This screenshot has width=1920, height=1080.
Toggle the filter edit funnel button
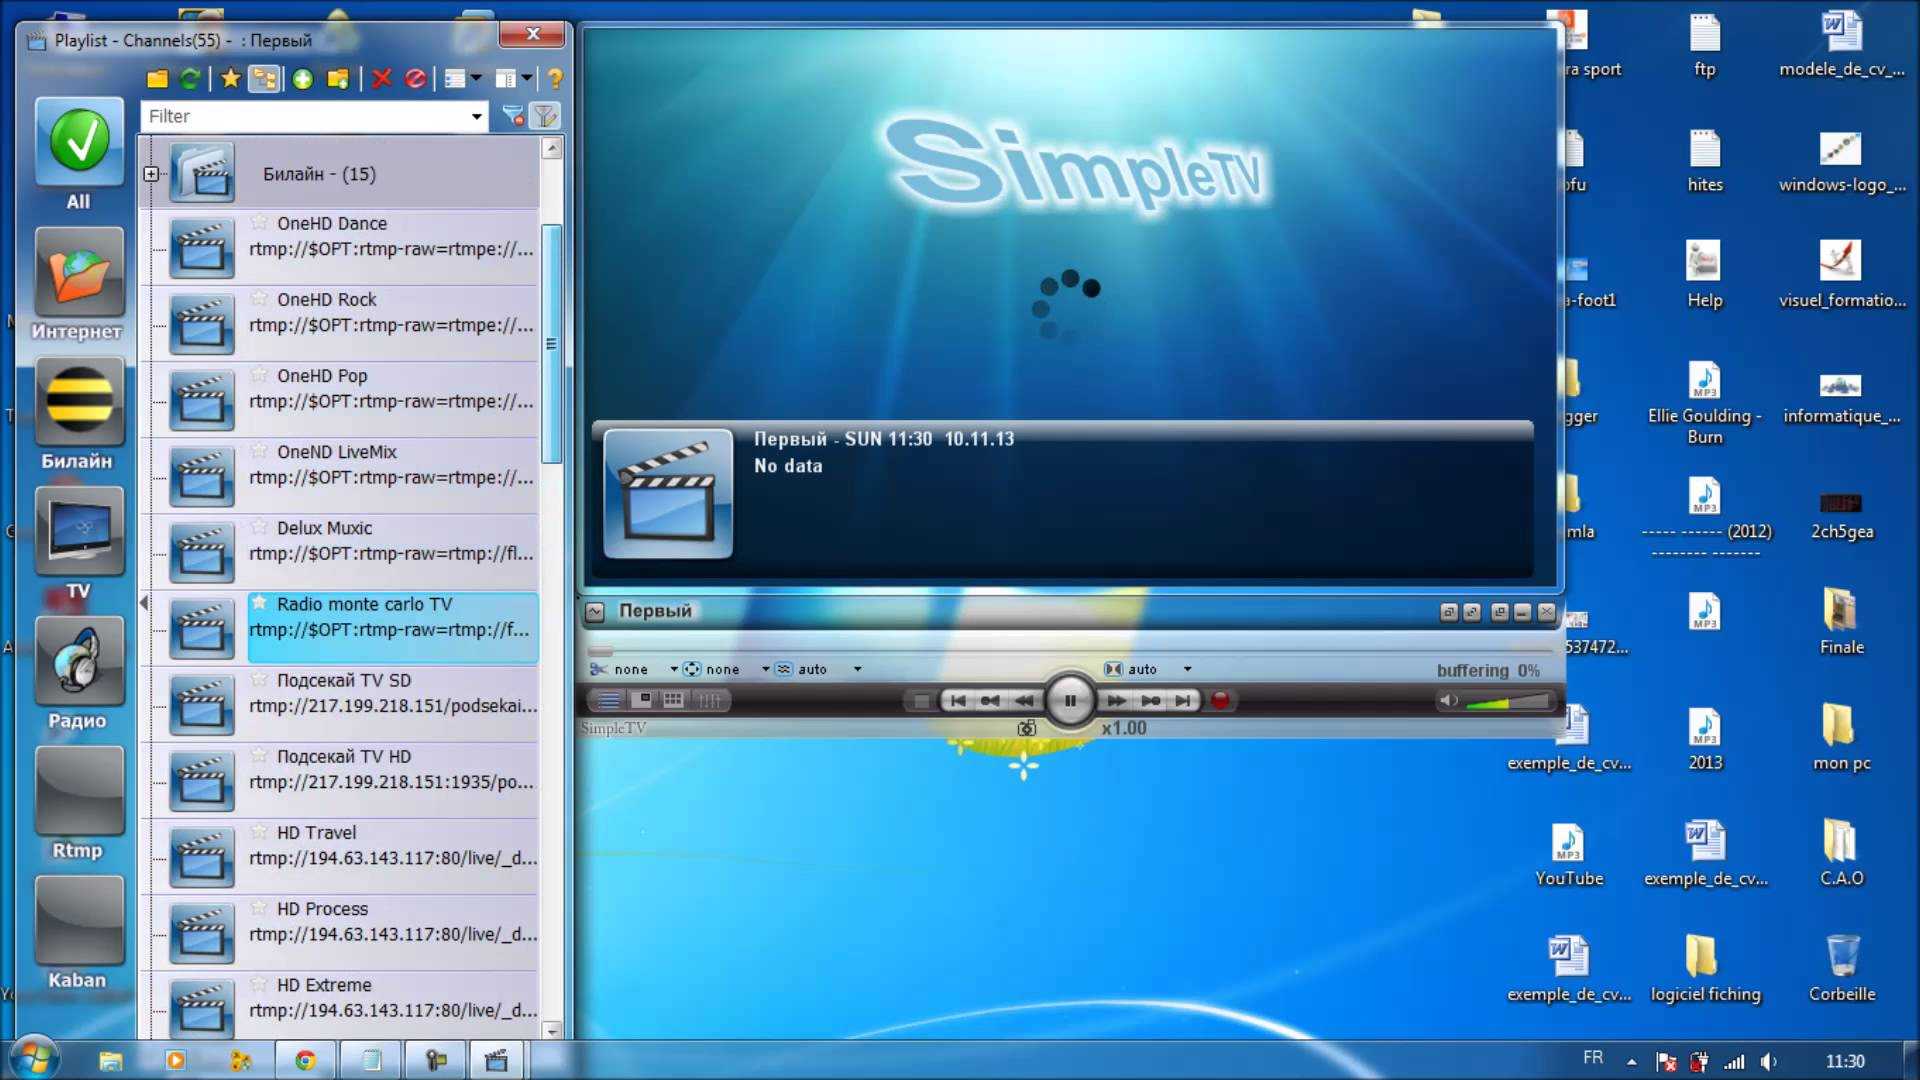coord(545,116)
